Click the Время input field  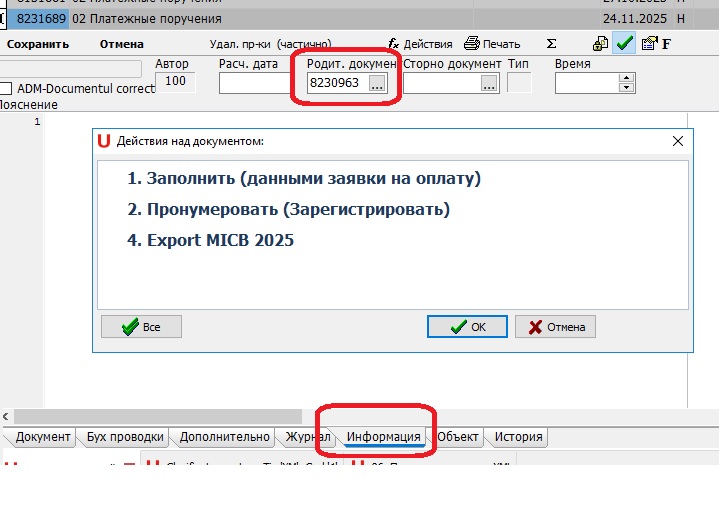(587, 83)
